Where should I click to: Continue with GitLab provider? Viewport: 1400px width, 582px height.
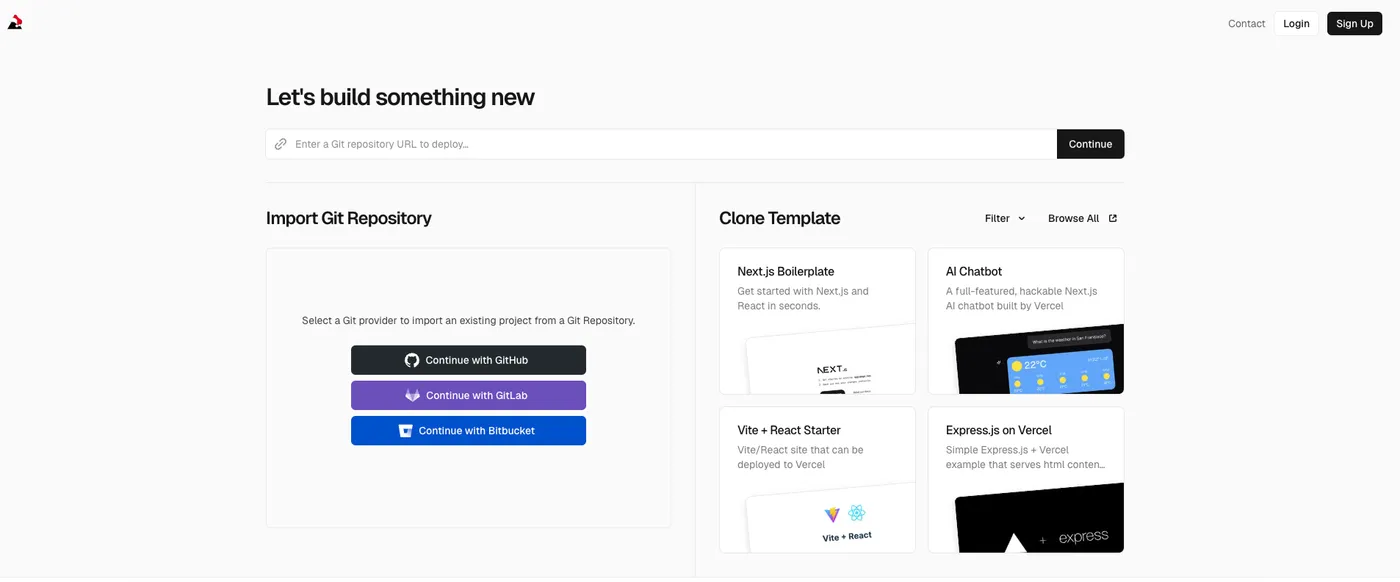tap(468, 395)
